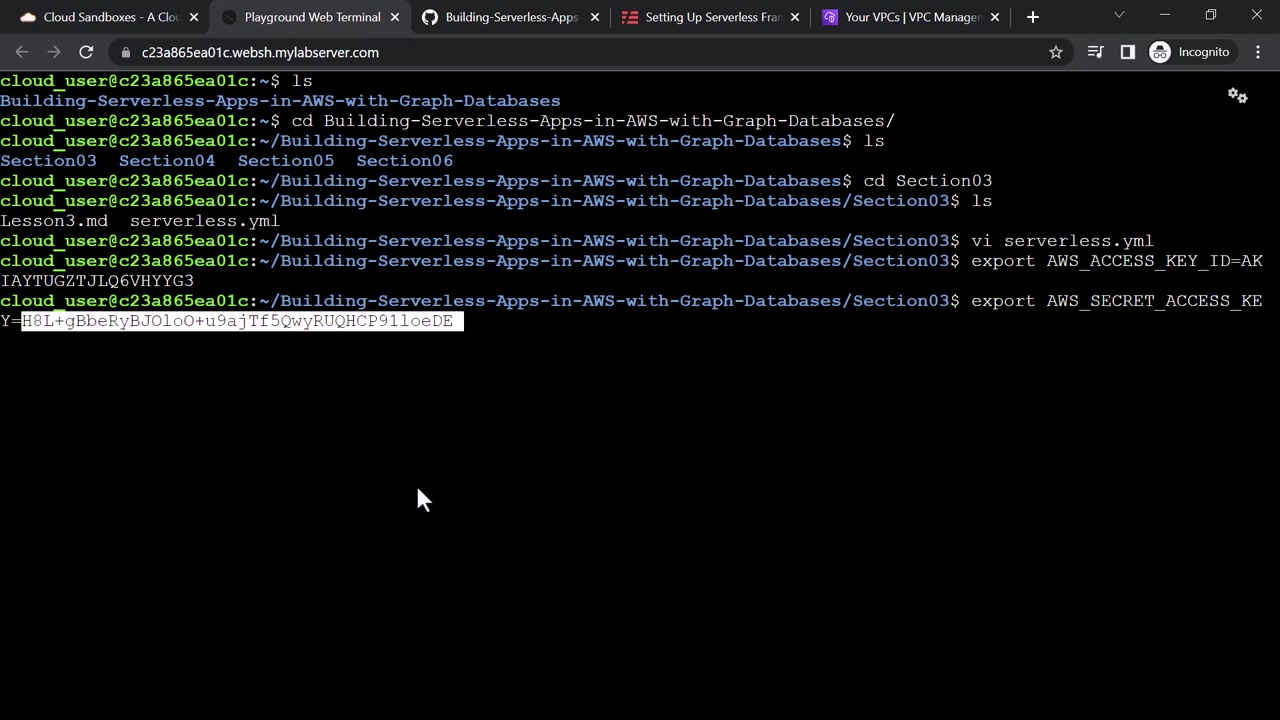
Task: Open the Your VPCs tab
Action: click(911, 17)
